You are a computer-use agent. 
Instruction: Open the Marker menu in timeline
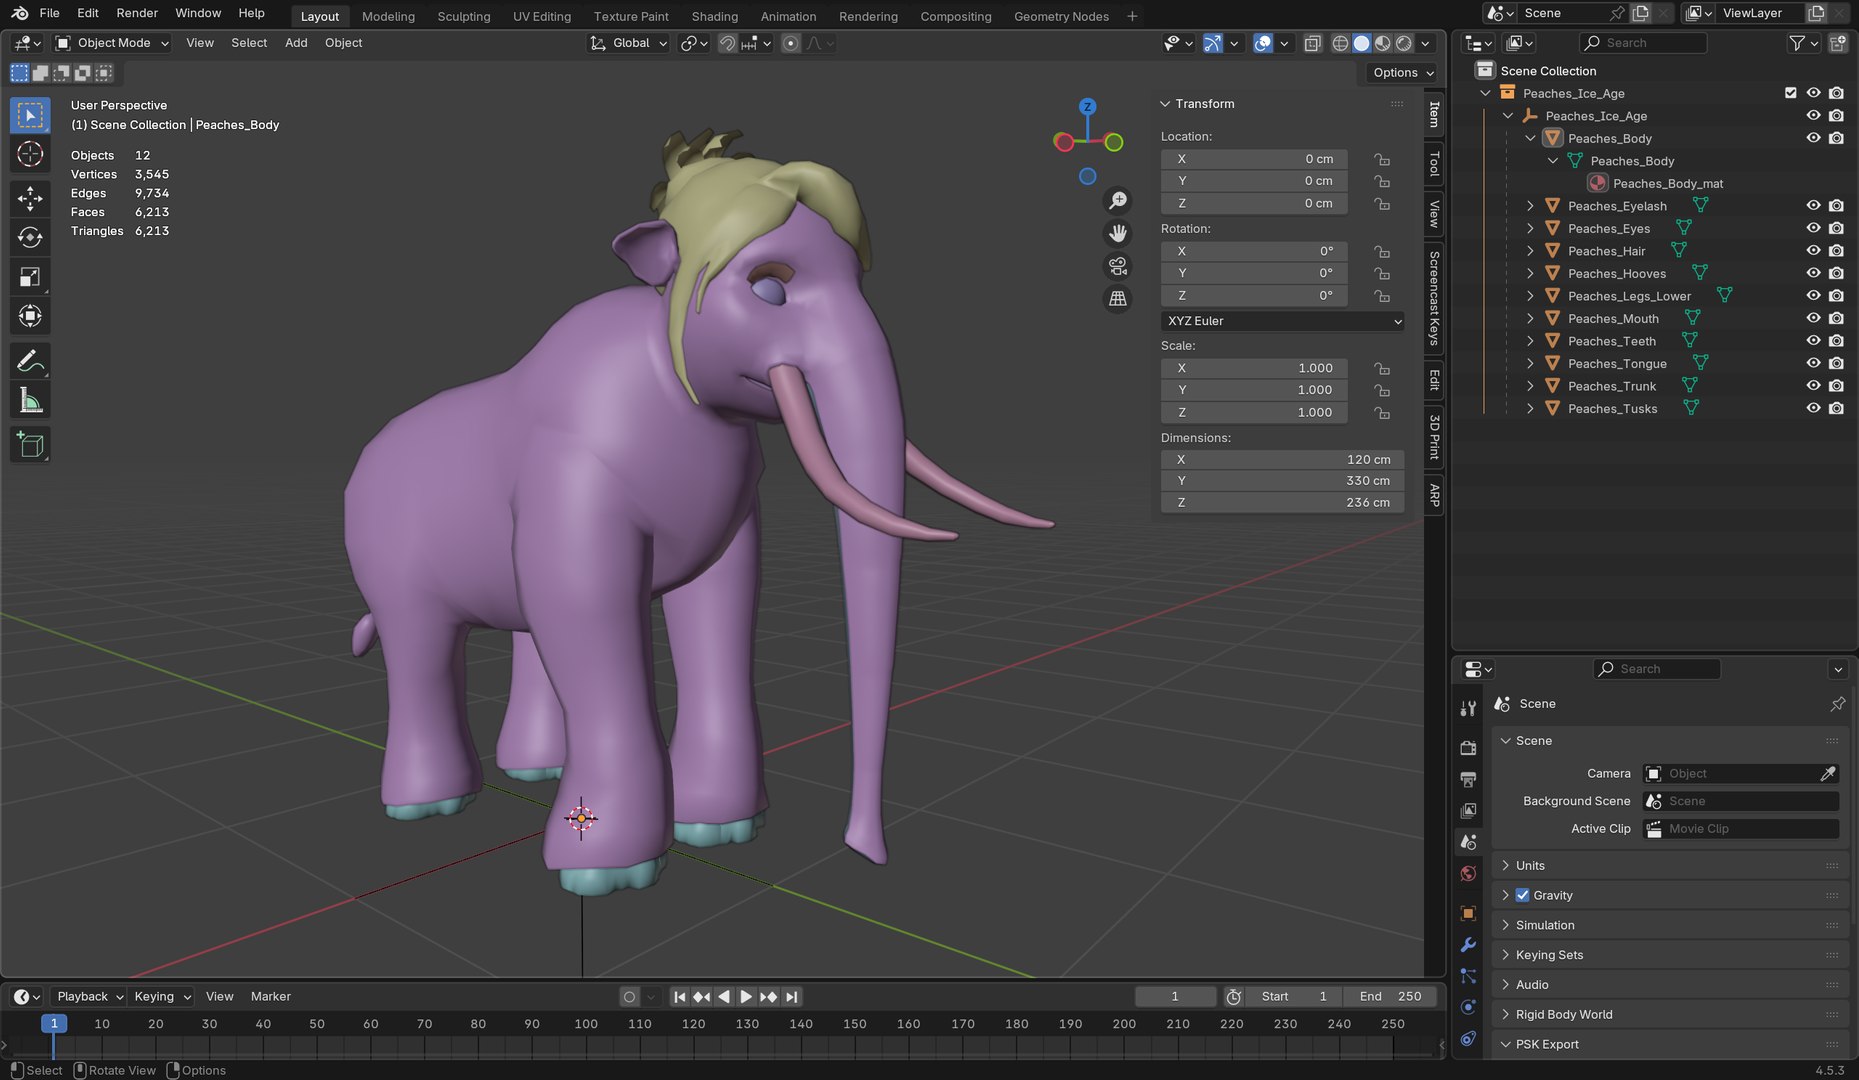(271, 996)
